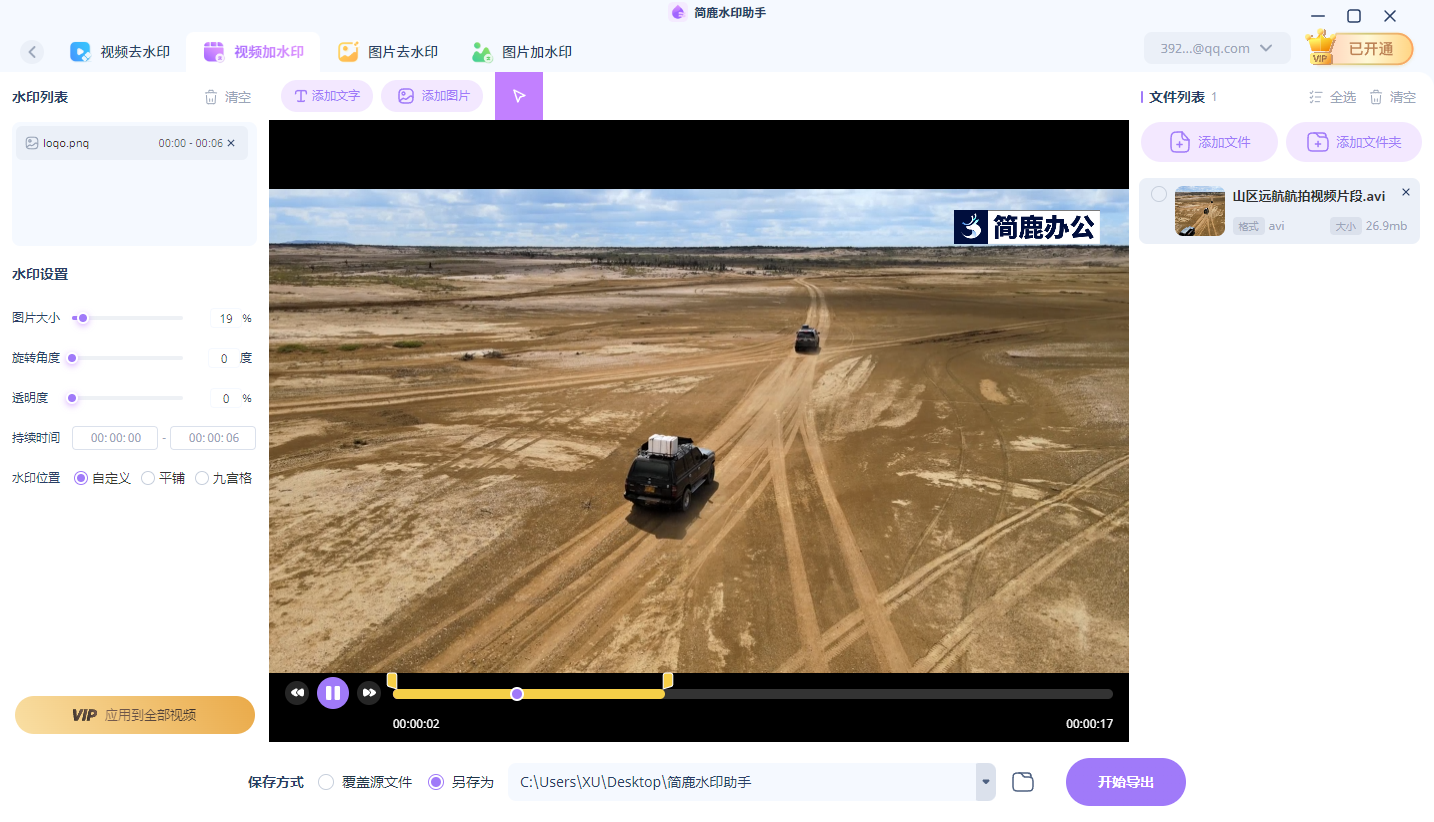Open the 视频去水印 tab

pos(121,52)
